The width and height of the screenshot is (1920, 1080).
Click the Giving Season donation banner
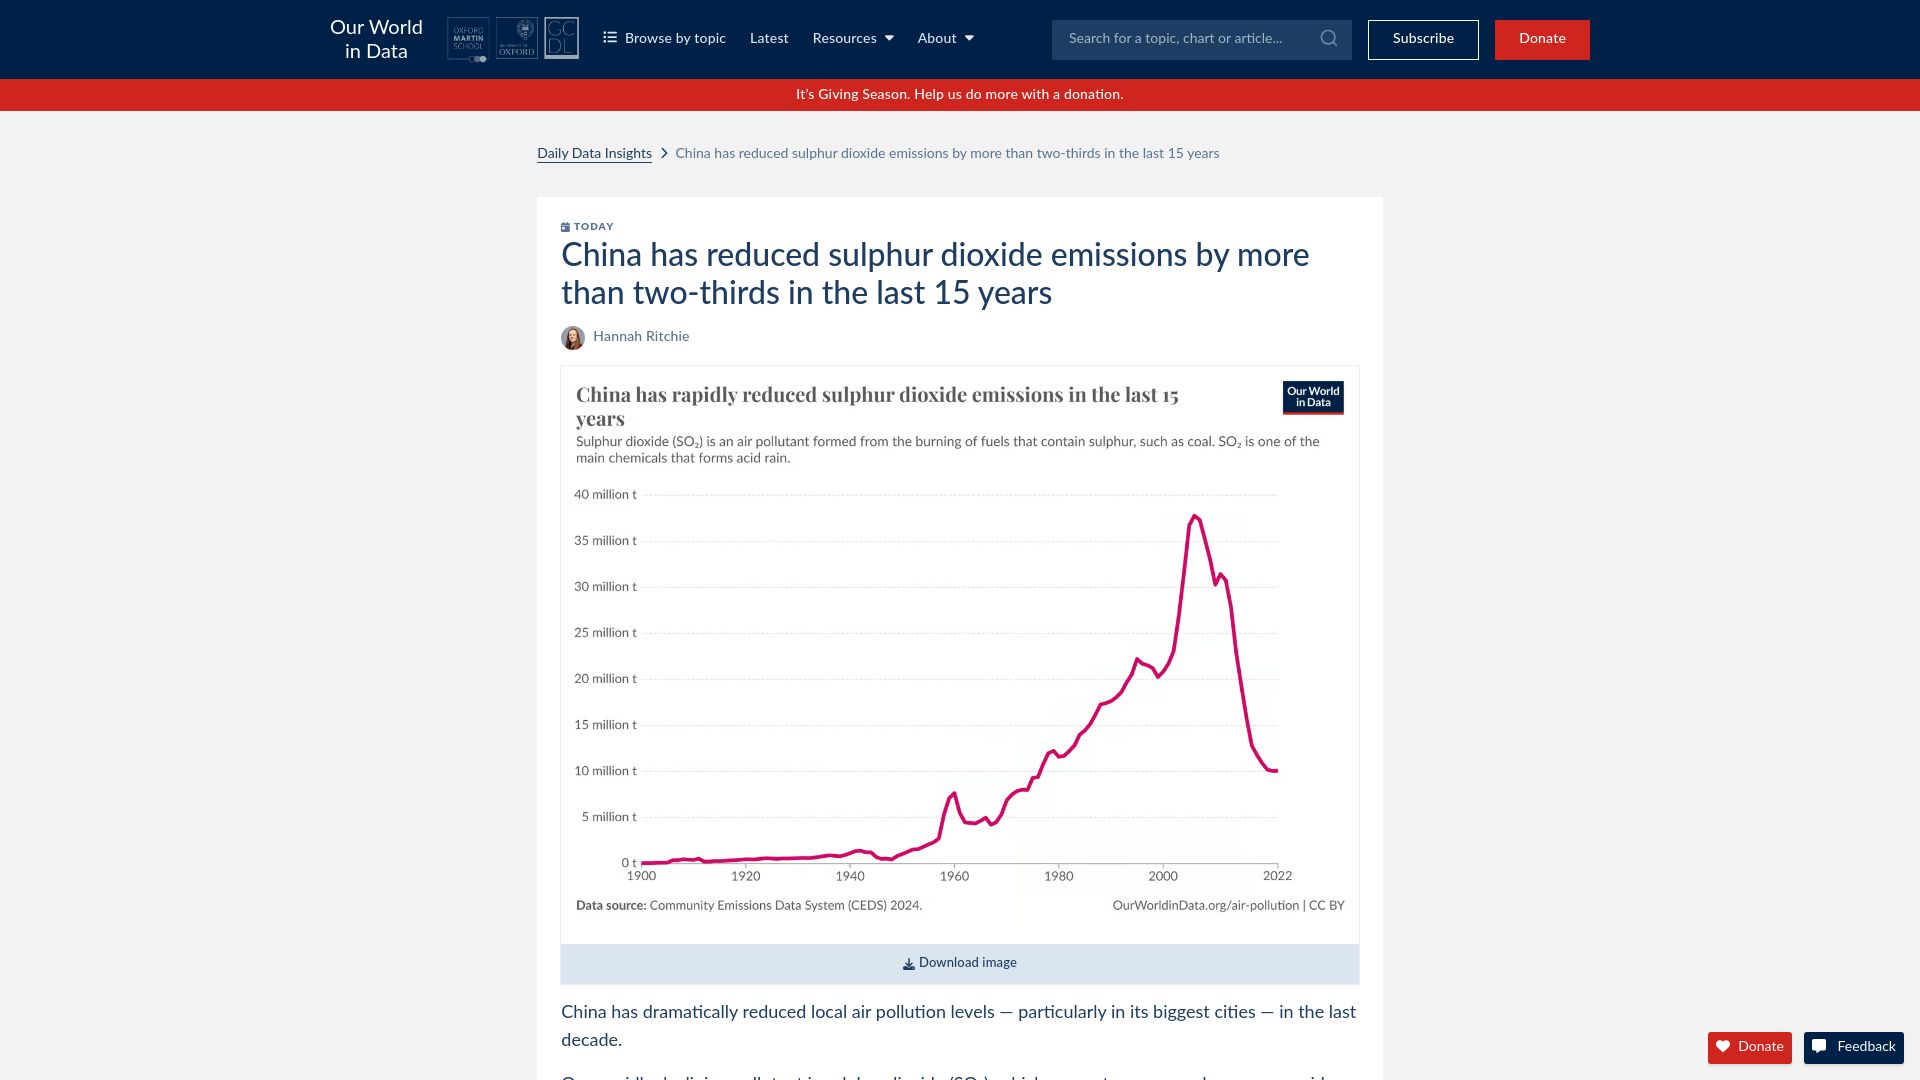coord(960,95)
